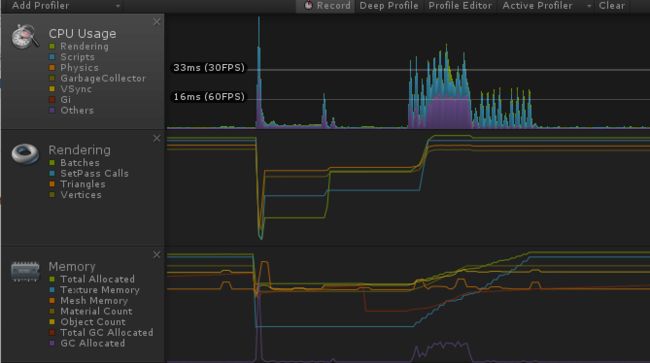Toggle the Physics color swatch
This screenshot has width=650, height=363.
52,68
